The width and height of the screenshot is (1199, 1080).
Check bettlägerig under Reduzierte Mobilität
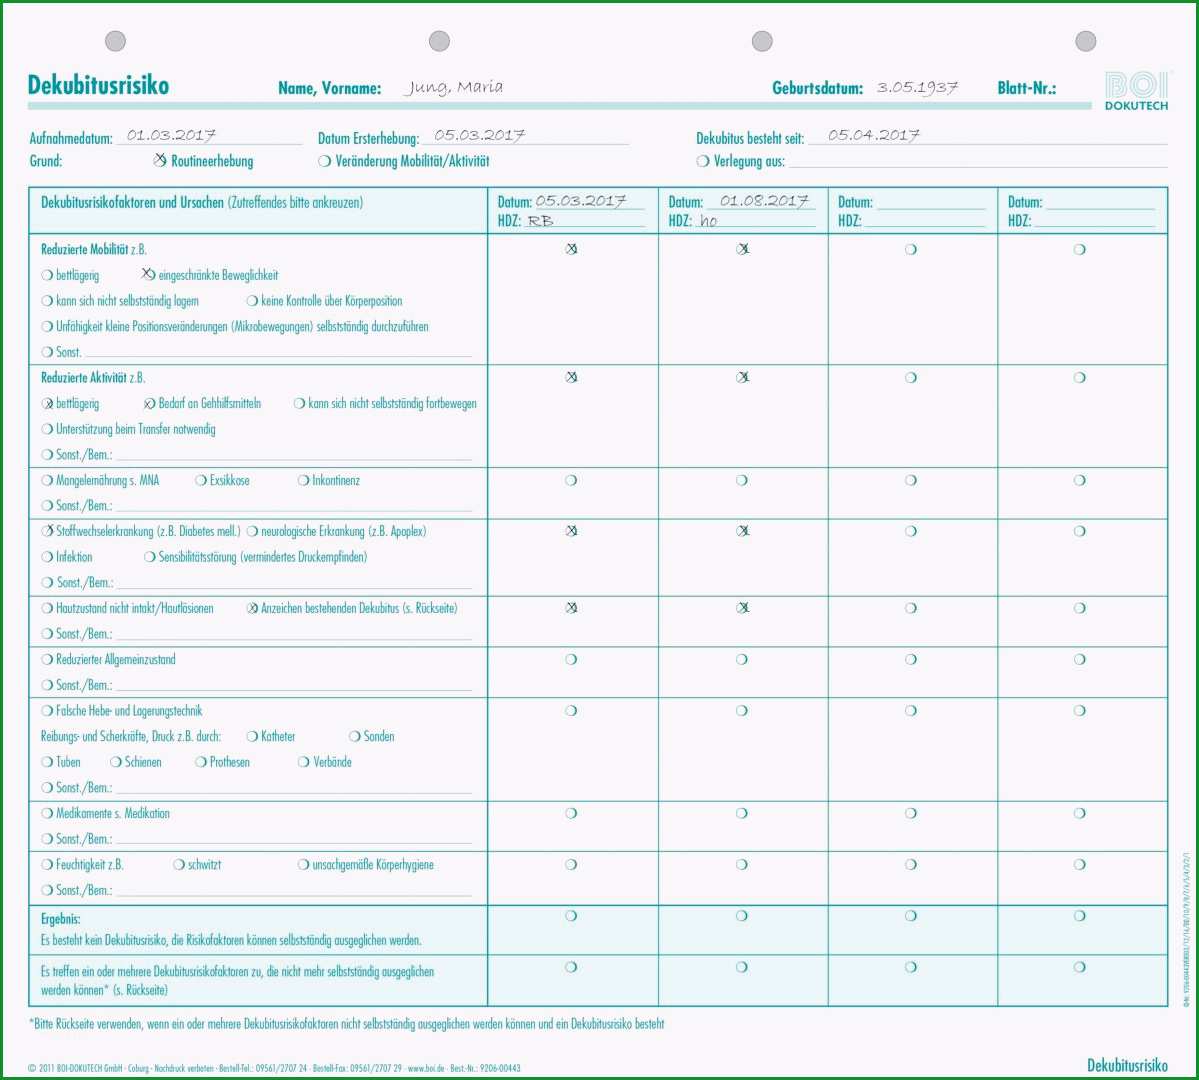pyautogui.click(x=47, y=275)
